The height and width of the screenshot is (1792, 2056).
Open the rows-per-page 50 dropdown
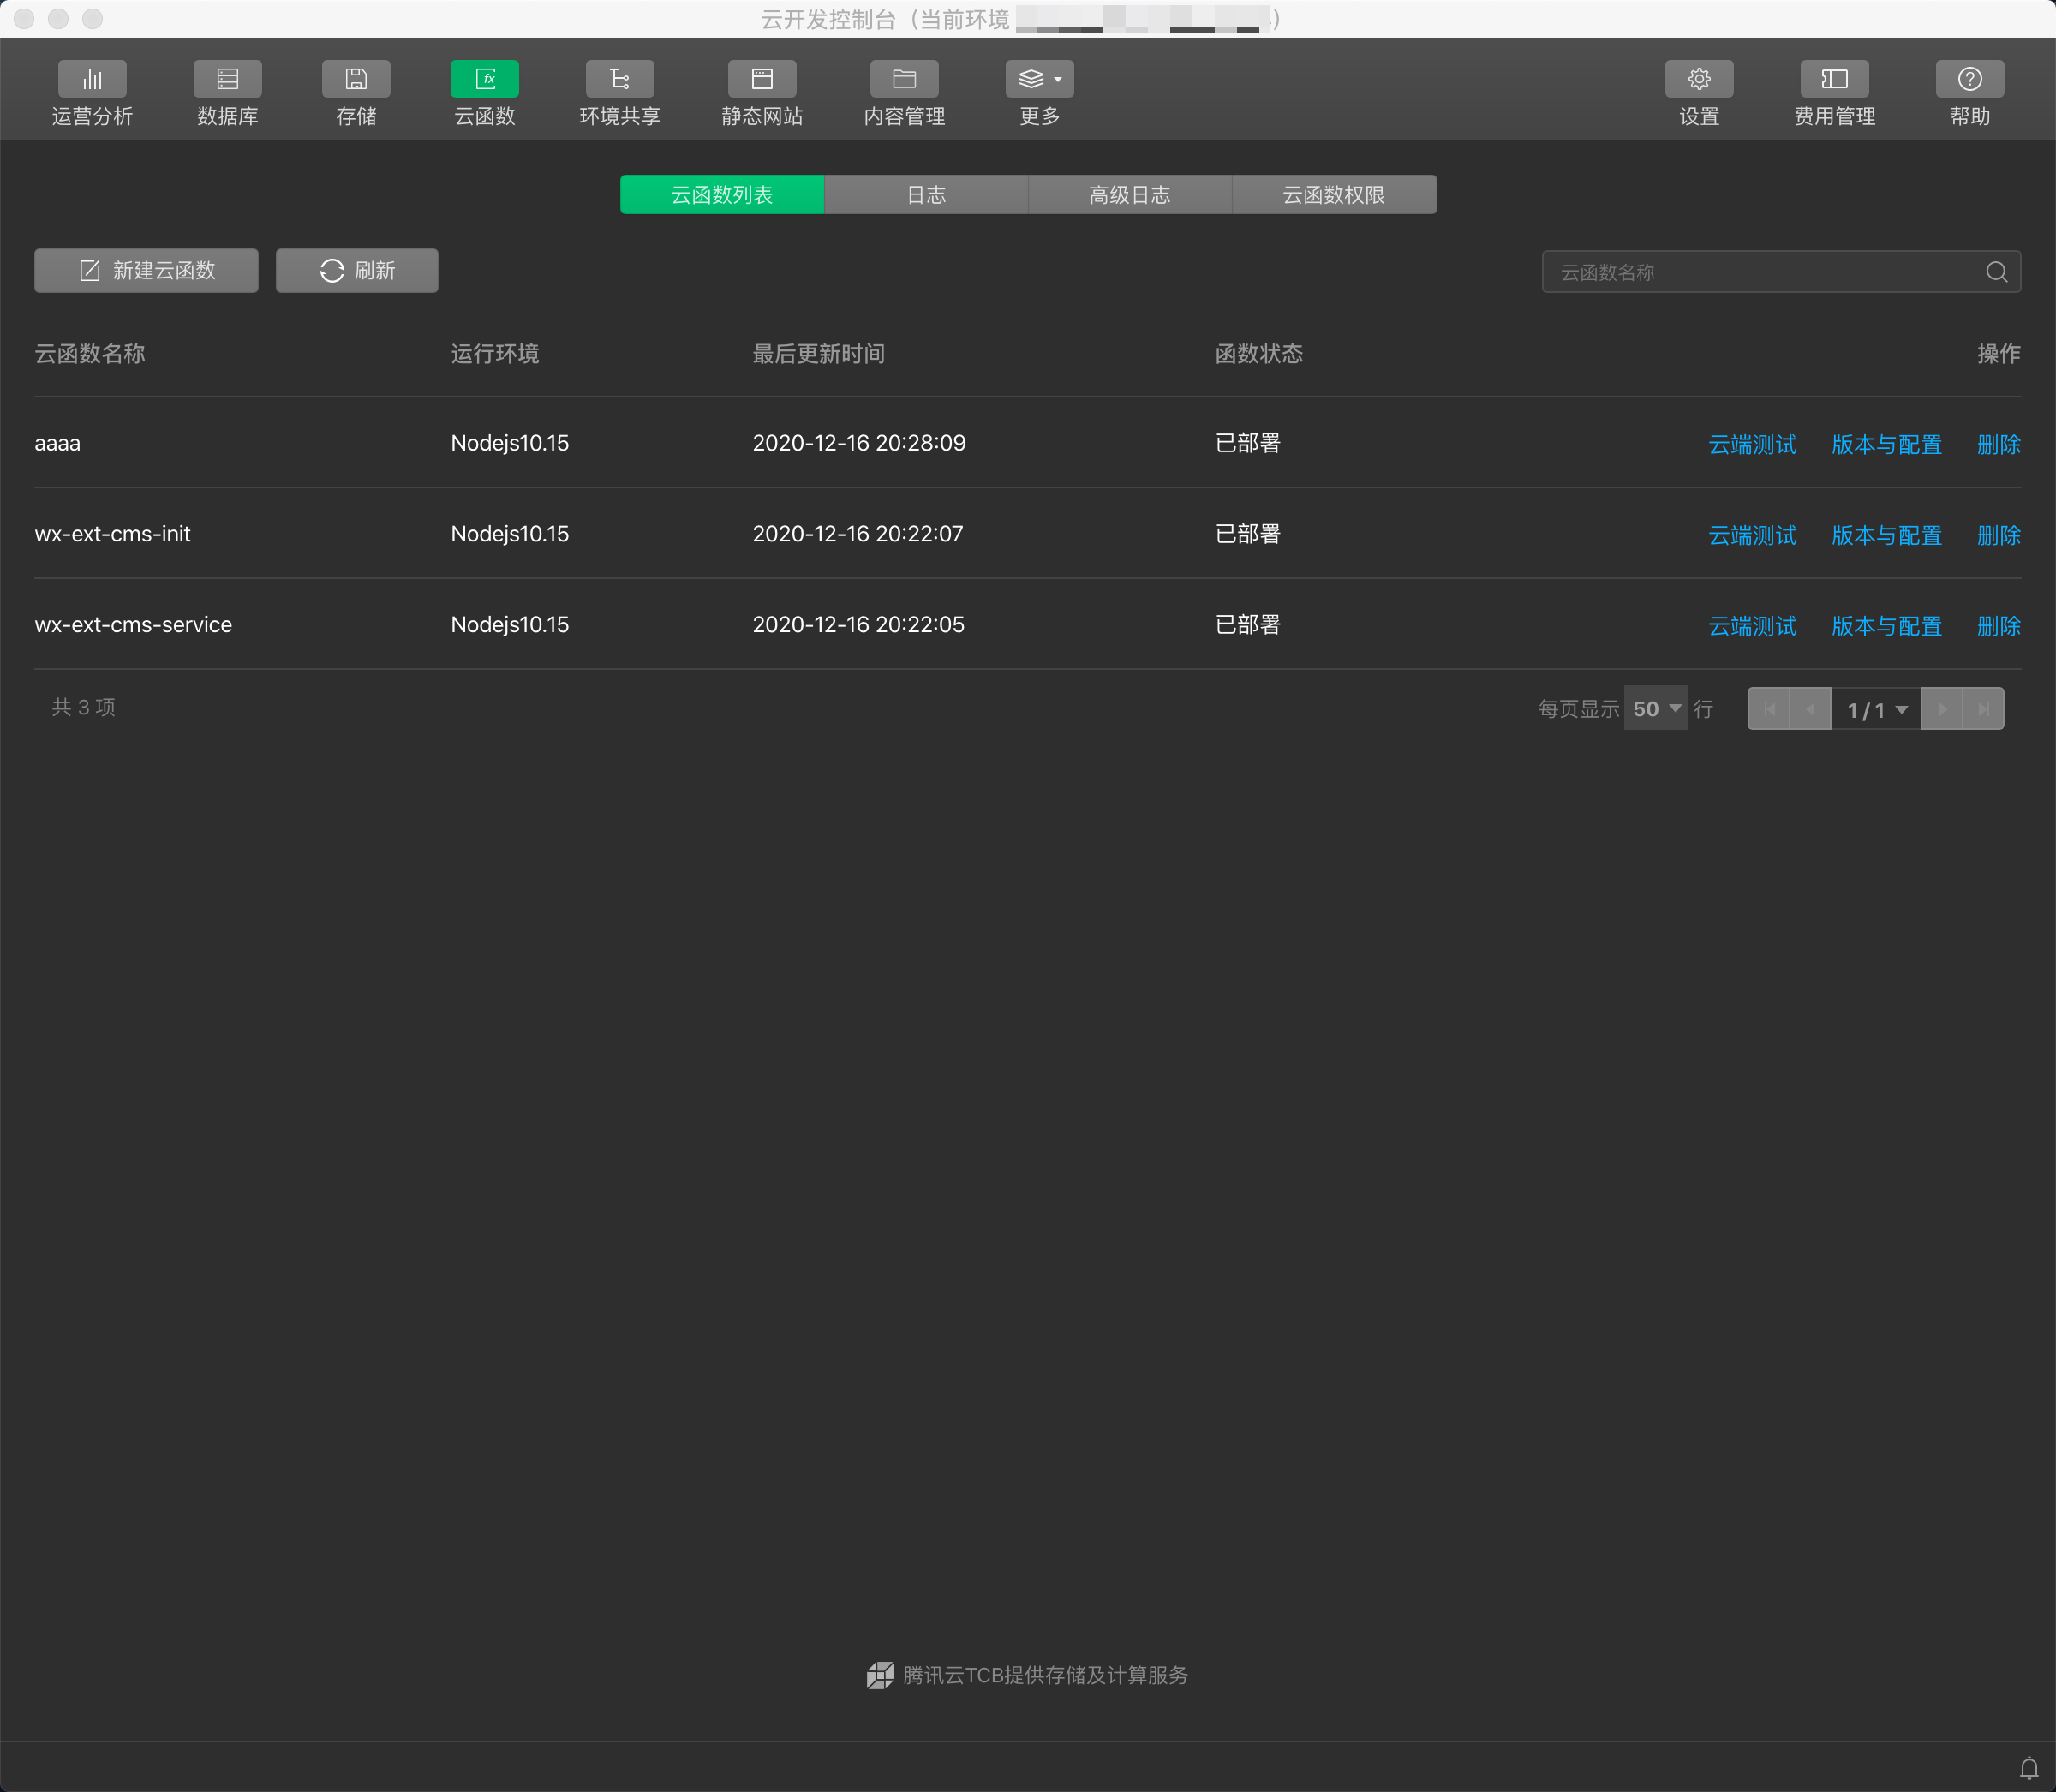point(1655,709)
